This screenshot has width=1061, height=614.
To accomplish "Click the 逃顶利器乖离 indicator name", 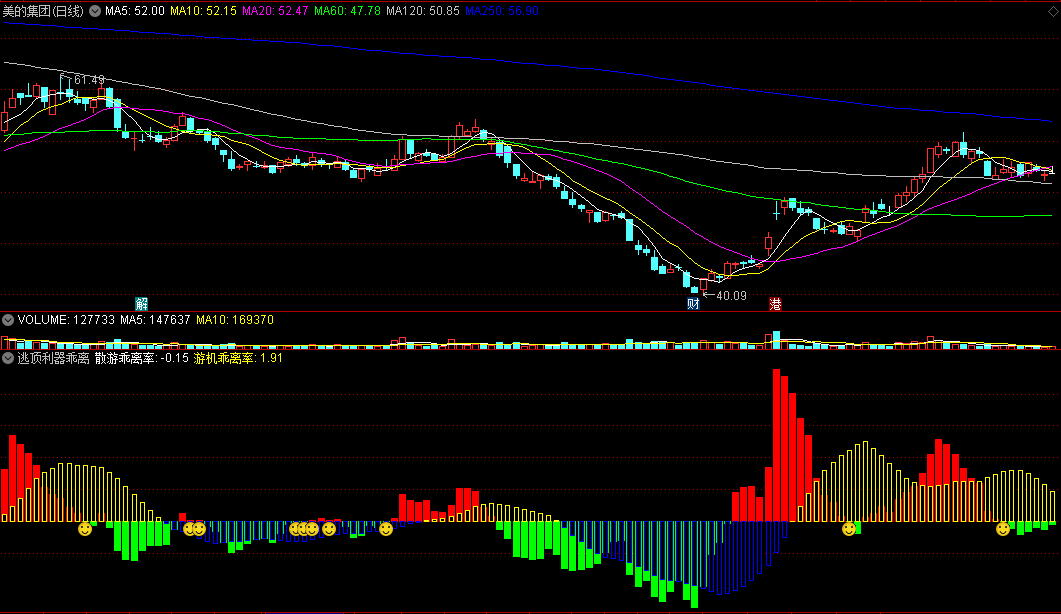I will click(53, 358).
